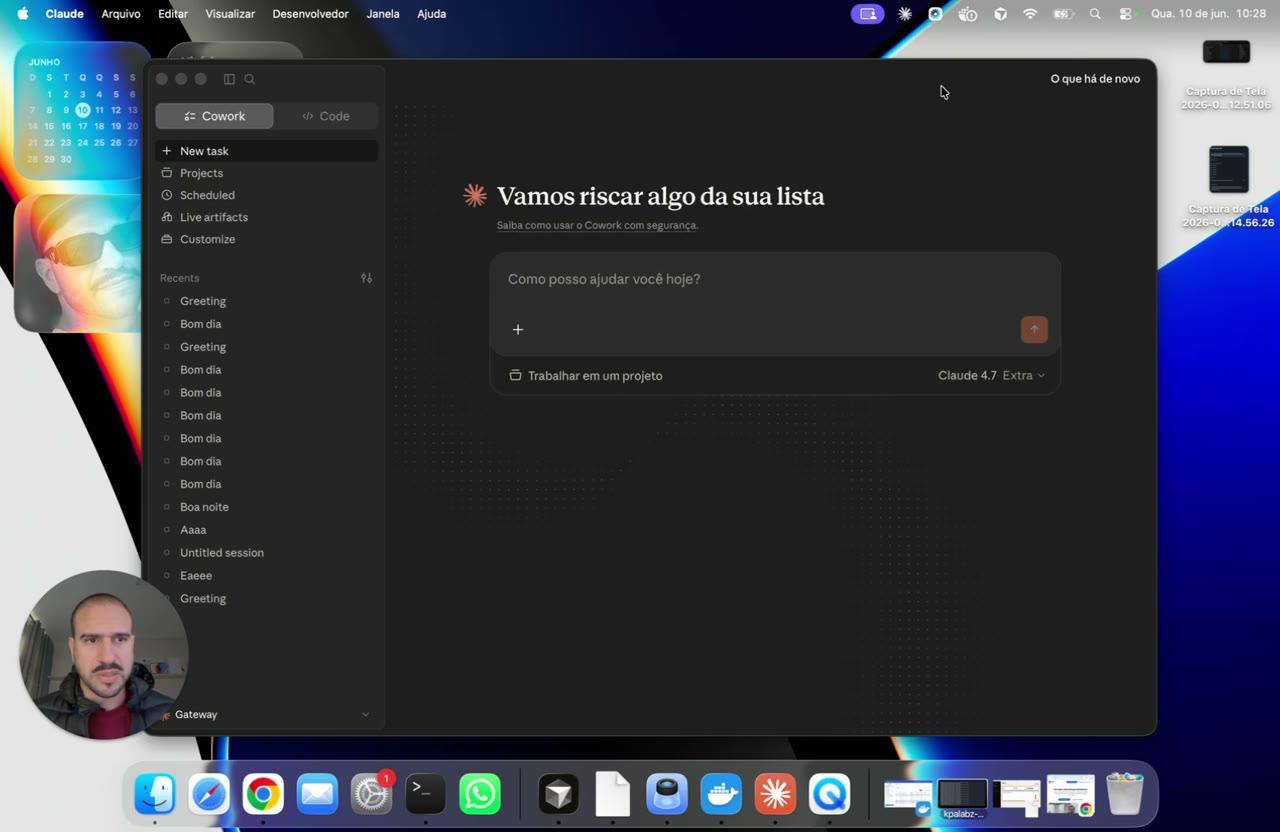Screen dimensions: 1280x832
Task: Open the Visualizar menu
Action: (x=230, y=14)
